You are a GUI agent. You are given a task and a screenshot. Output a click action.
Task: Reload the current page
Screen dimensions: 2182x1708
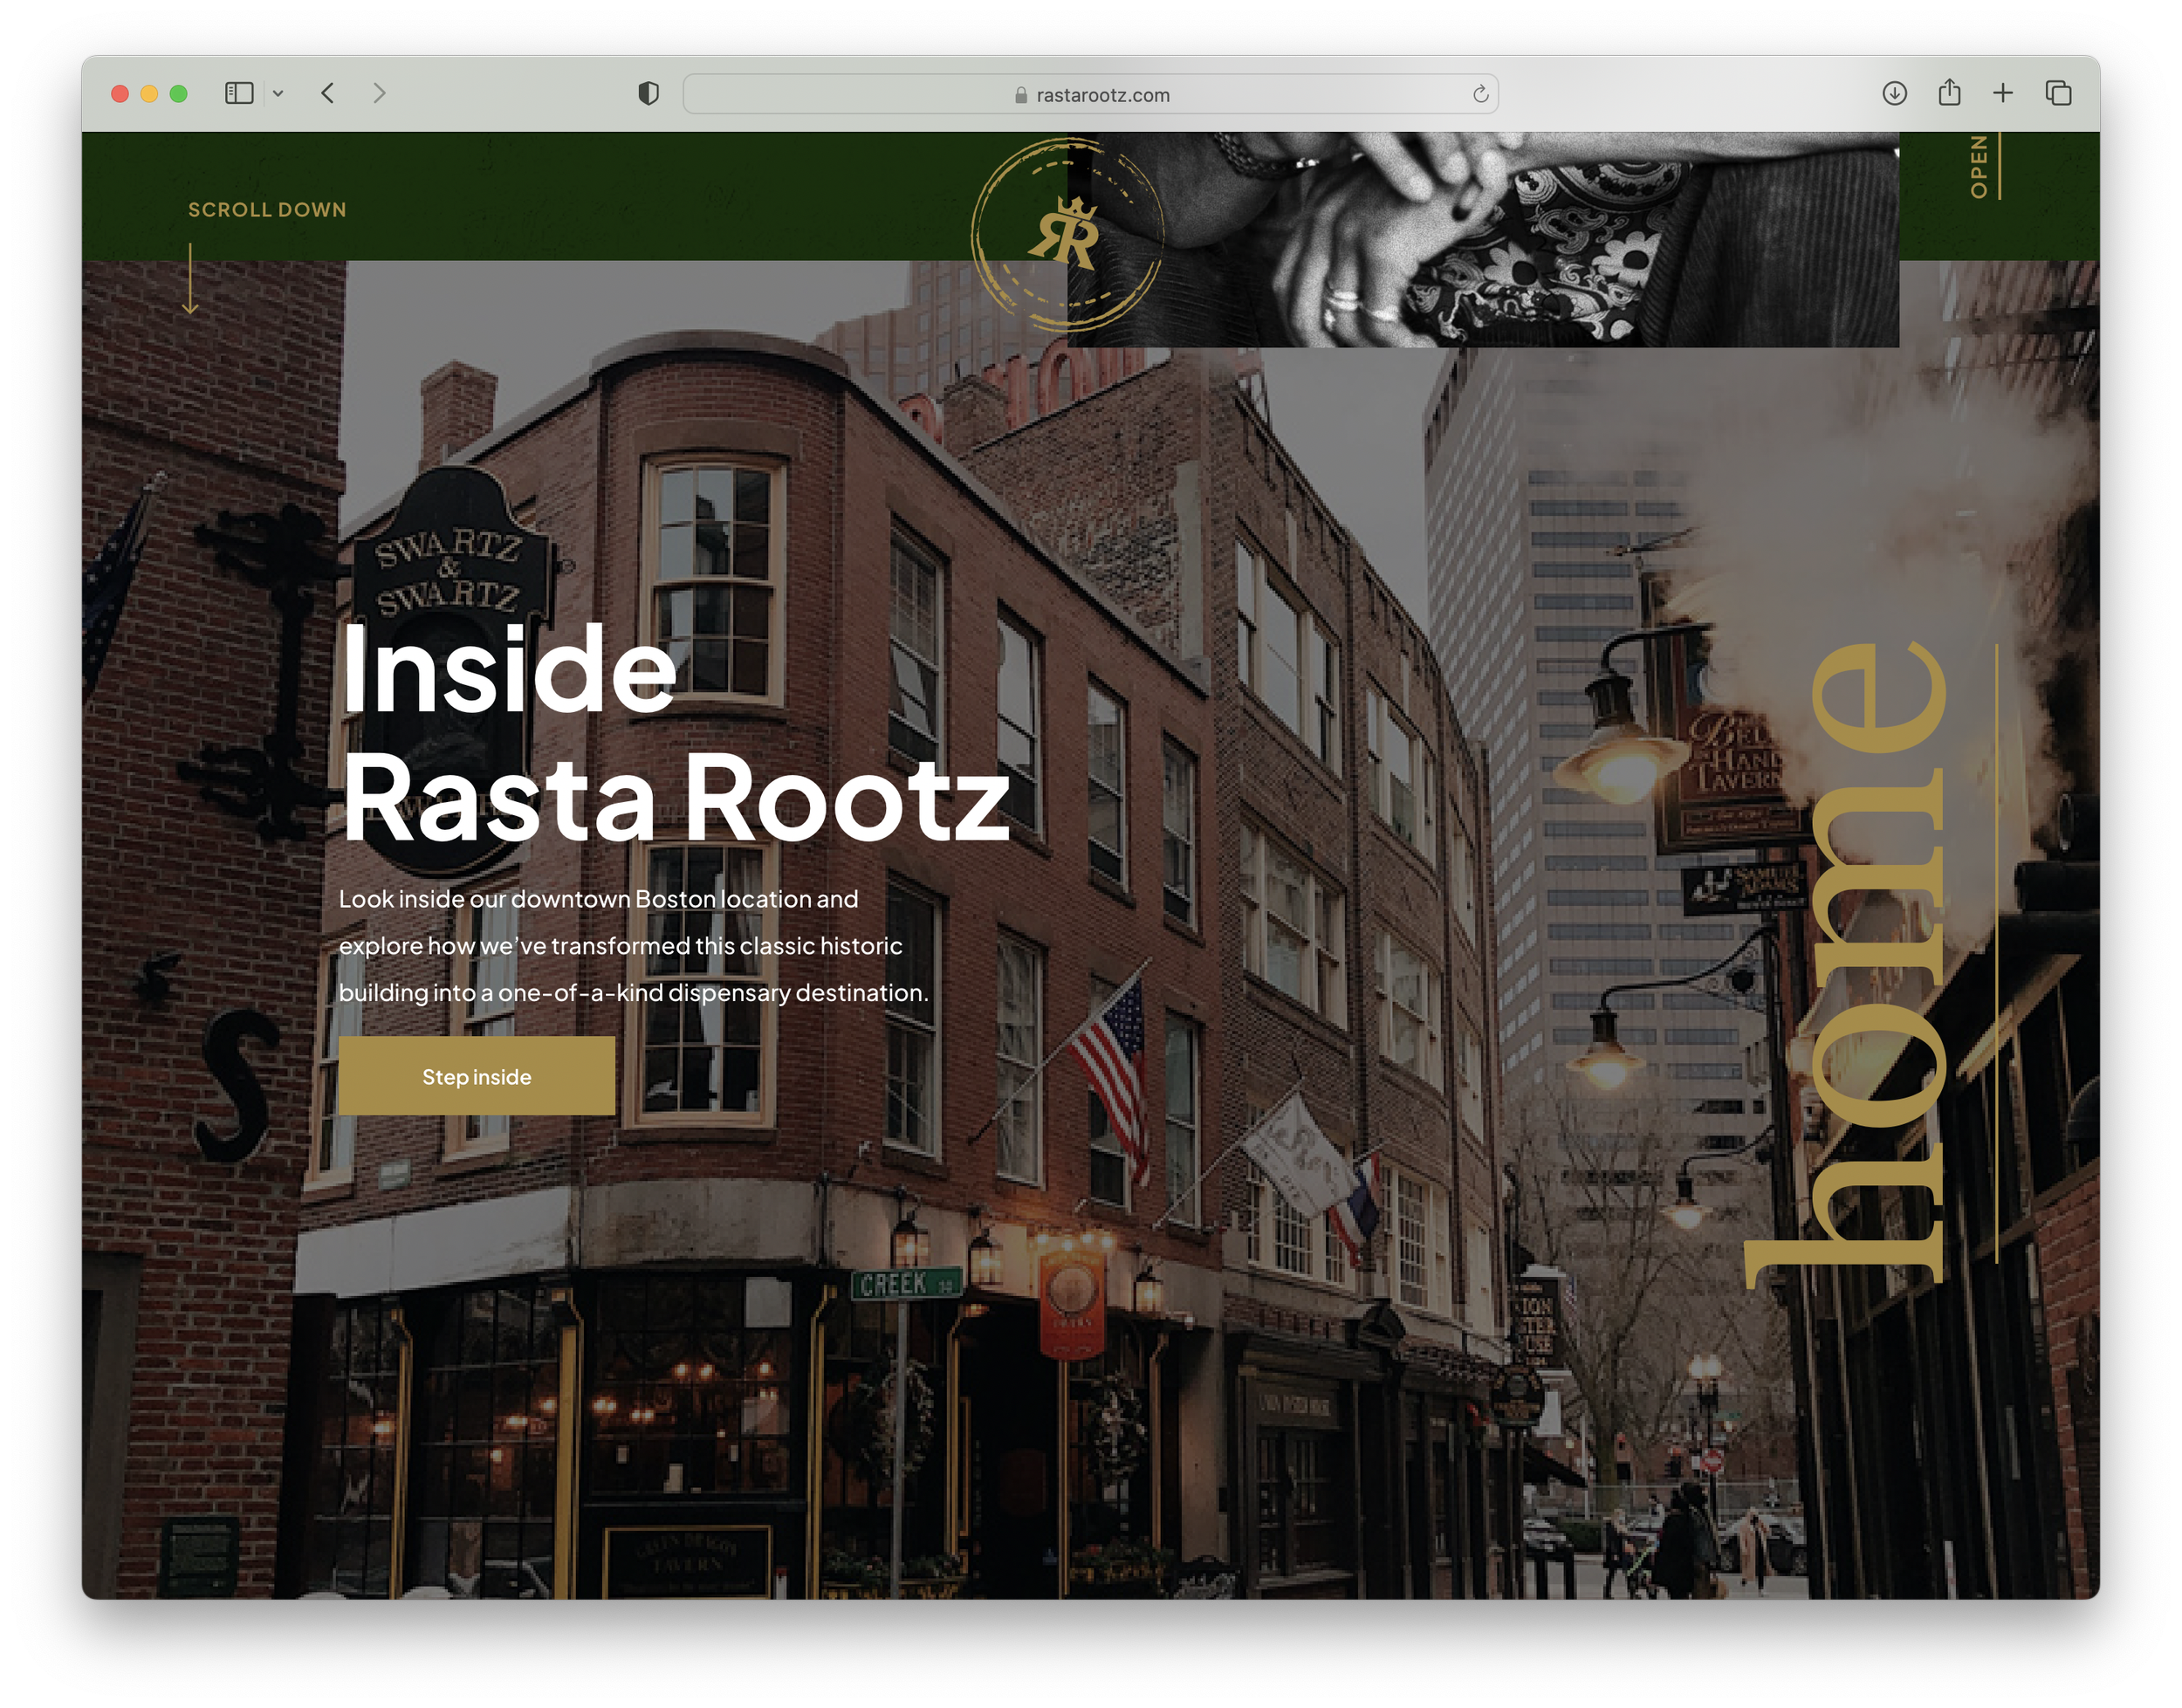click(x=1480, y=94)
